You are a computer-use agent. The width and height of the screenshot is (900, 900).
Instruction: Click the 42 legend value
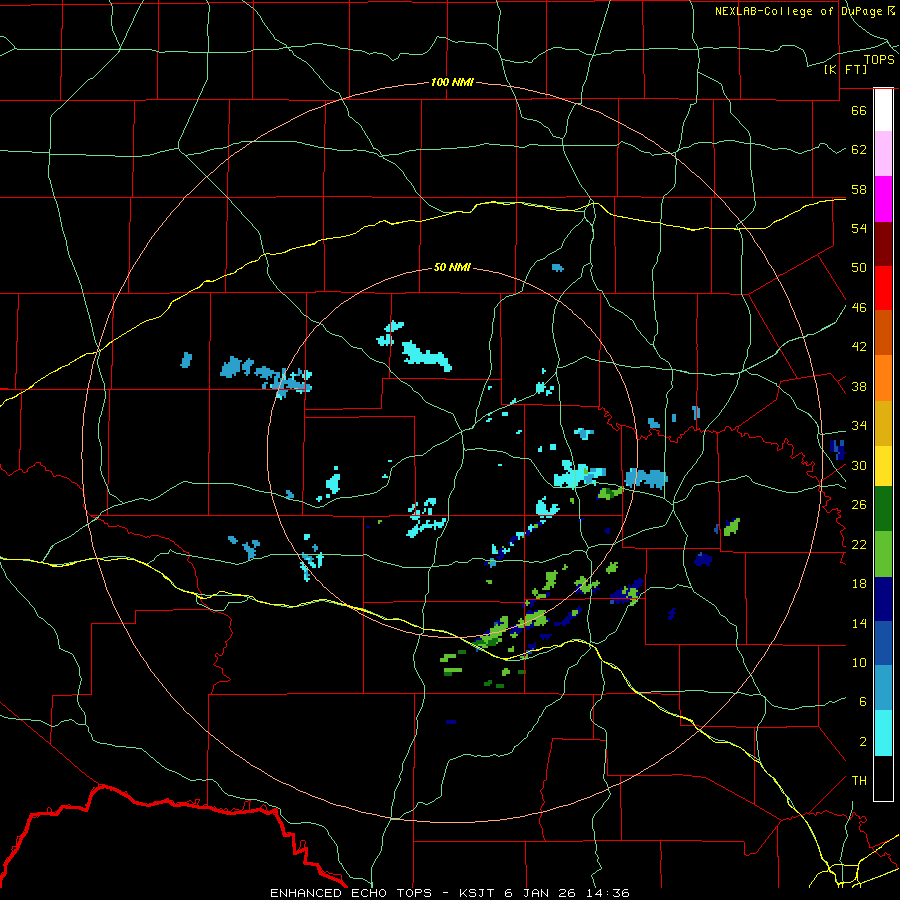pos(859,347)
